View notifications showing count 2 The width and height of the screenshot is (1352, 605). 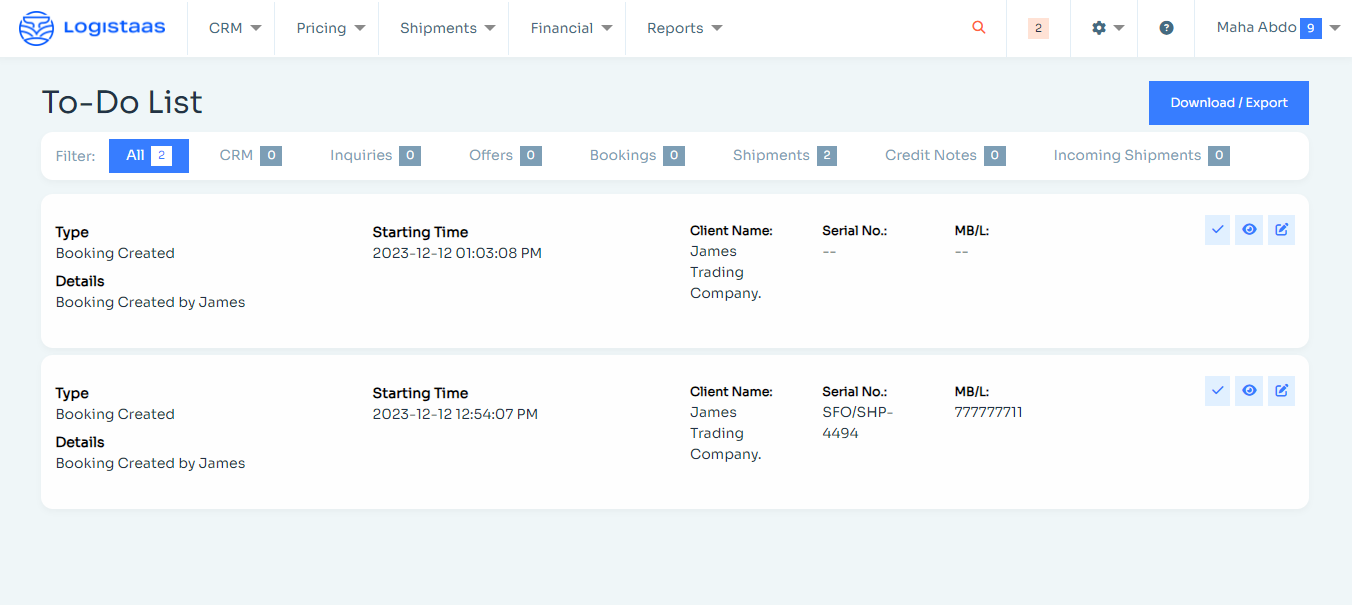pos(1038,27)
